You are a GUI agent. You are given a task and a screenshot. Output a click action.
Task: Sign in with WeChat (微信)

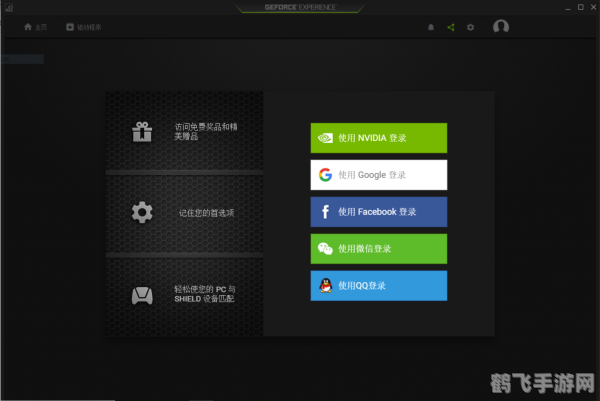point(378,248)
